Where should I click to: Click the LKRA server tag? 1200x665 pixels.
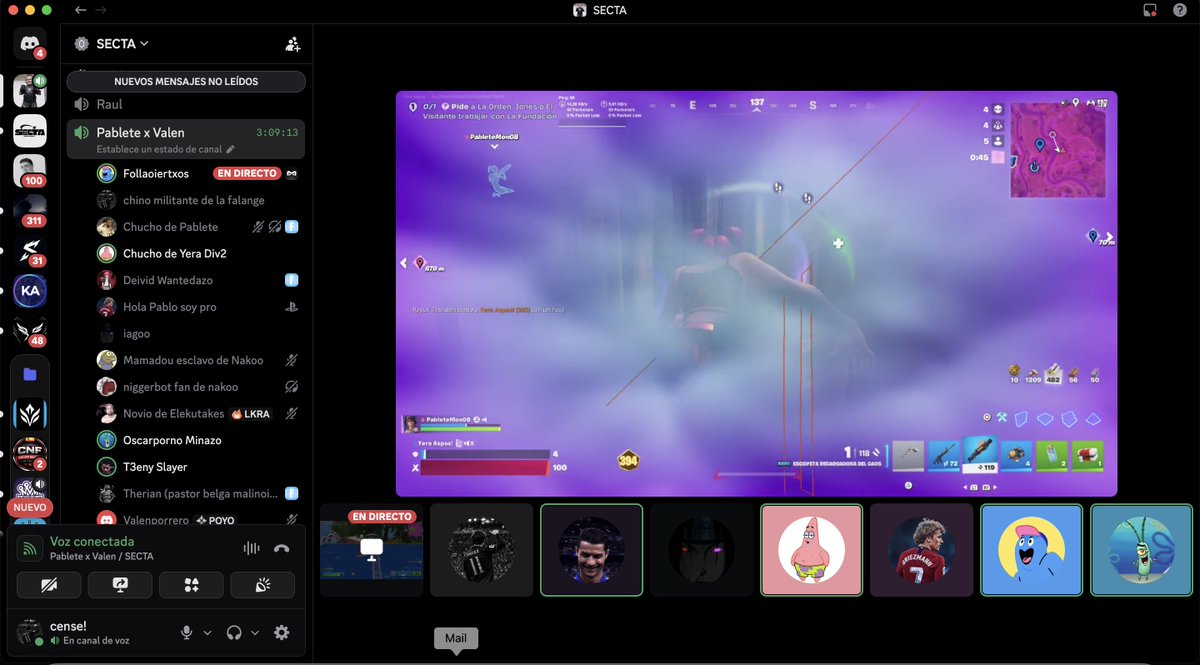click(251, 413)
